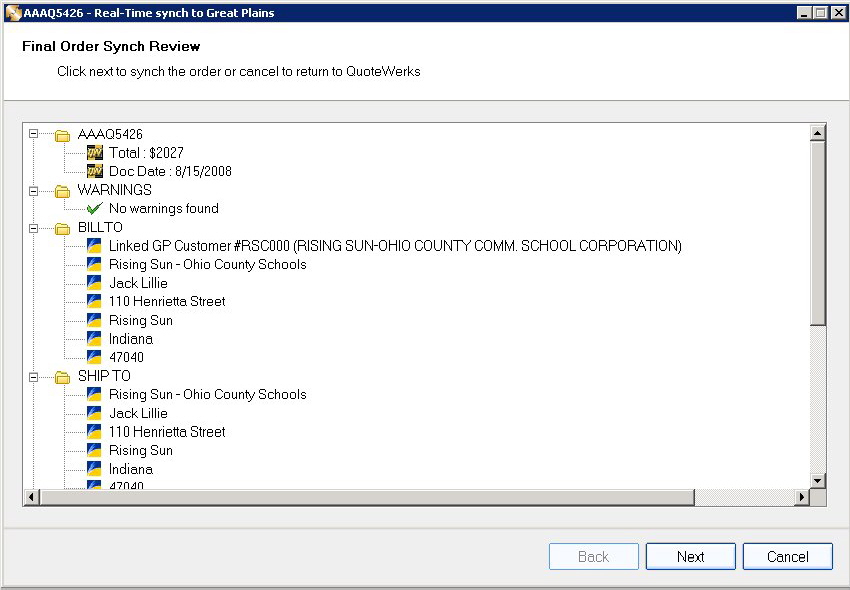
Task: Select BILLTO 'Rising Sun - Ohio County Schools' text
Action: point(208,264)
